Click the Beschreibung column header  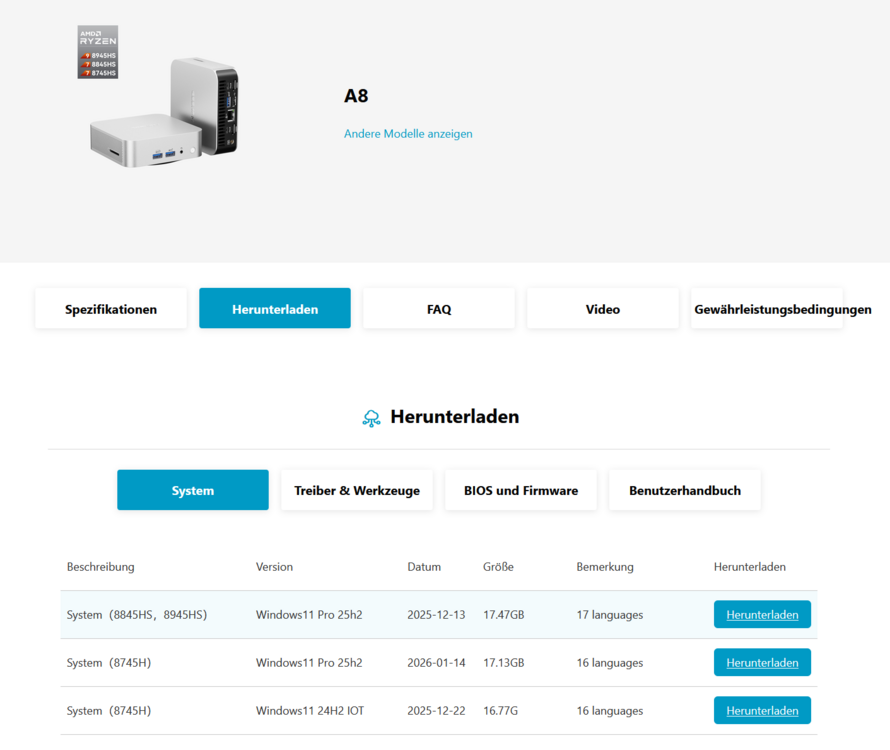click(100, 567)
